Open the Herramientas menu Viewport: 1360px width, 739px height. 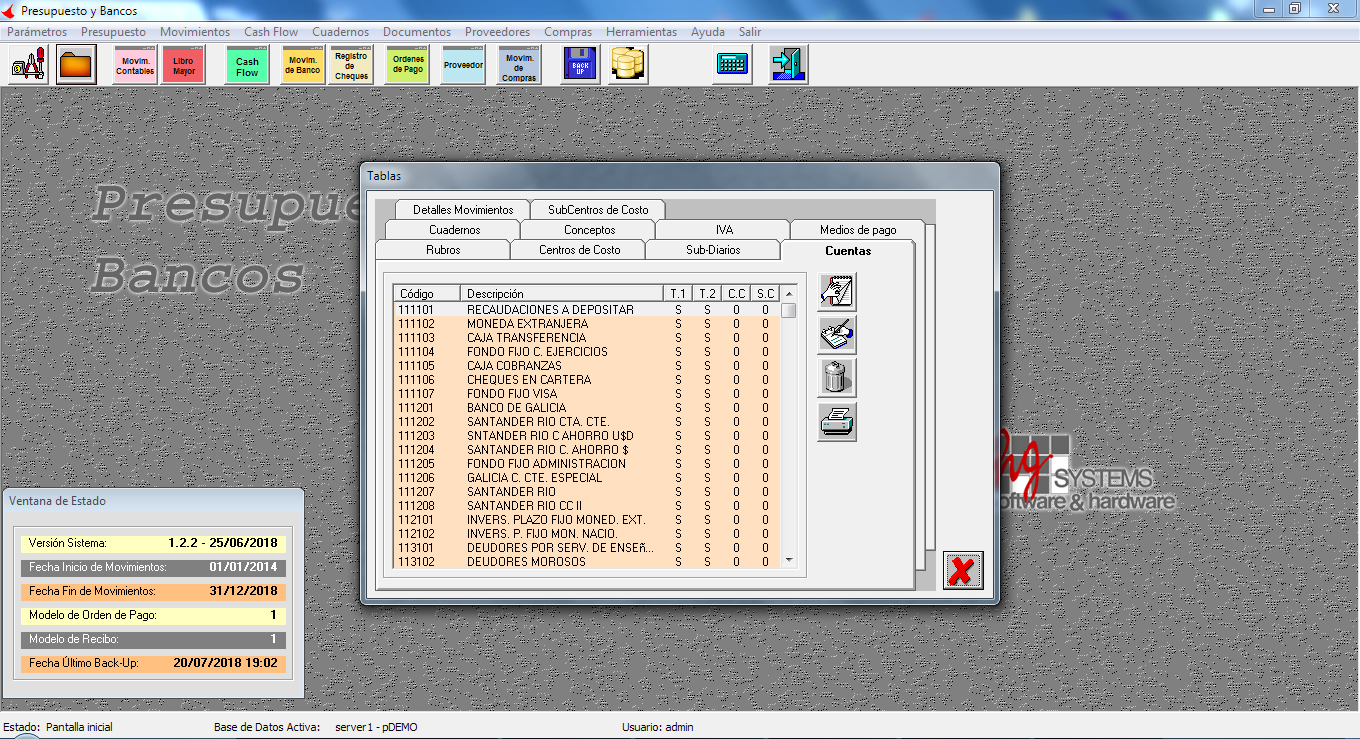[x=641, y=32]
